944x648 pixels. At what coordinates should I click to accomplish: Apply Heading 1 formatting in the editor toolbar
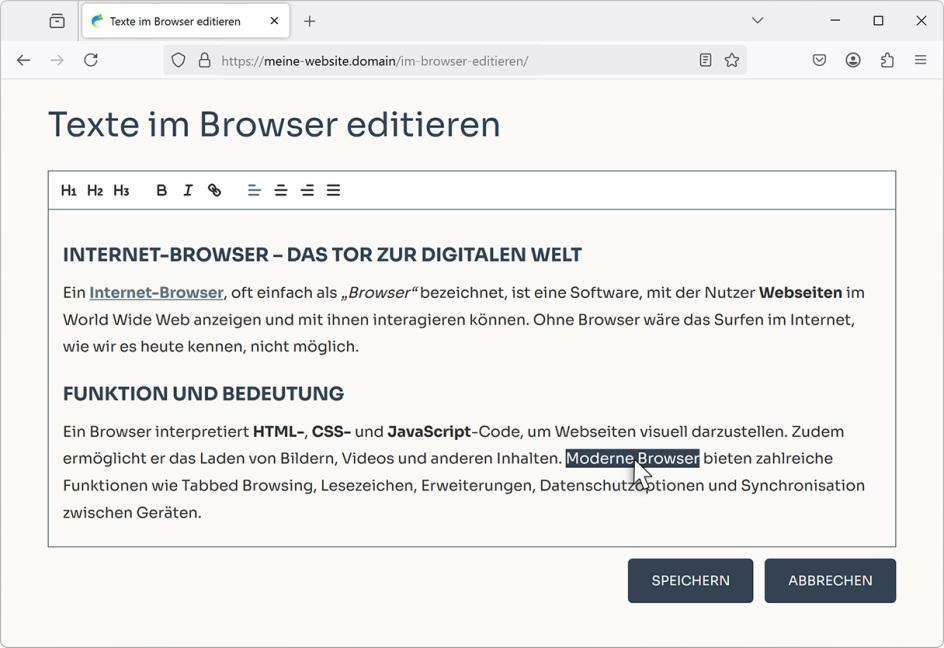pos(69,190)
